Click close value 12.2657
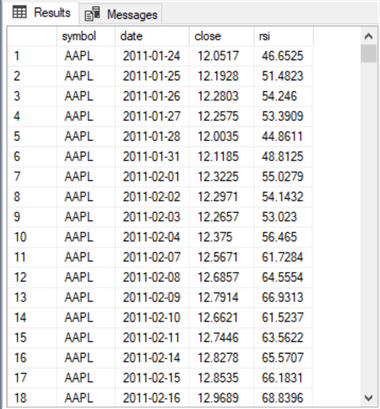 [x=222, y=217]
